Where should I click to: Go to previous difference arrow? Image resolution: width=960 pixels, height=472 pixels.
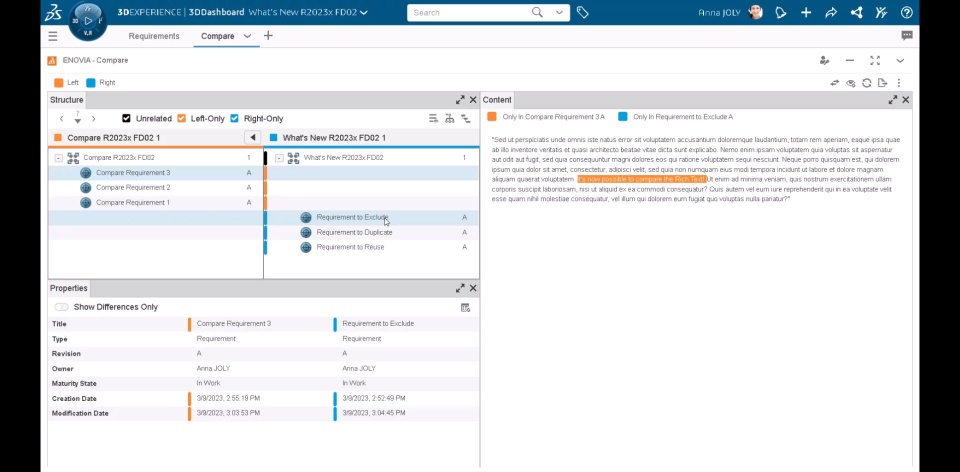coord(61,119)
